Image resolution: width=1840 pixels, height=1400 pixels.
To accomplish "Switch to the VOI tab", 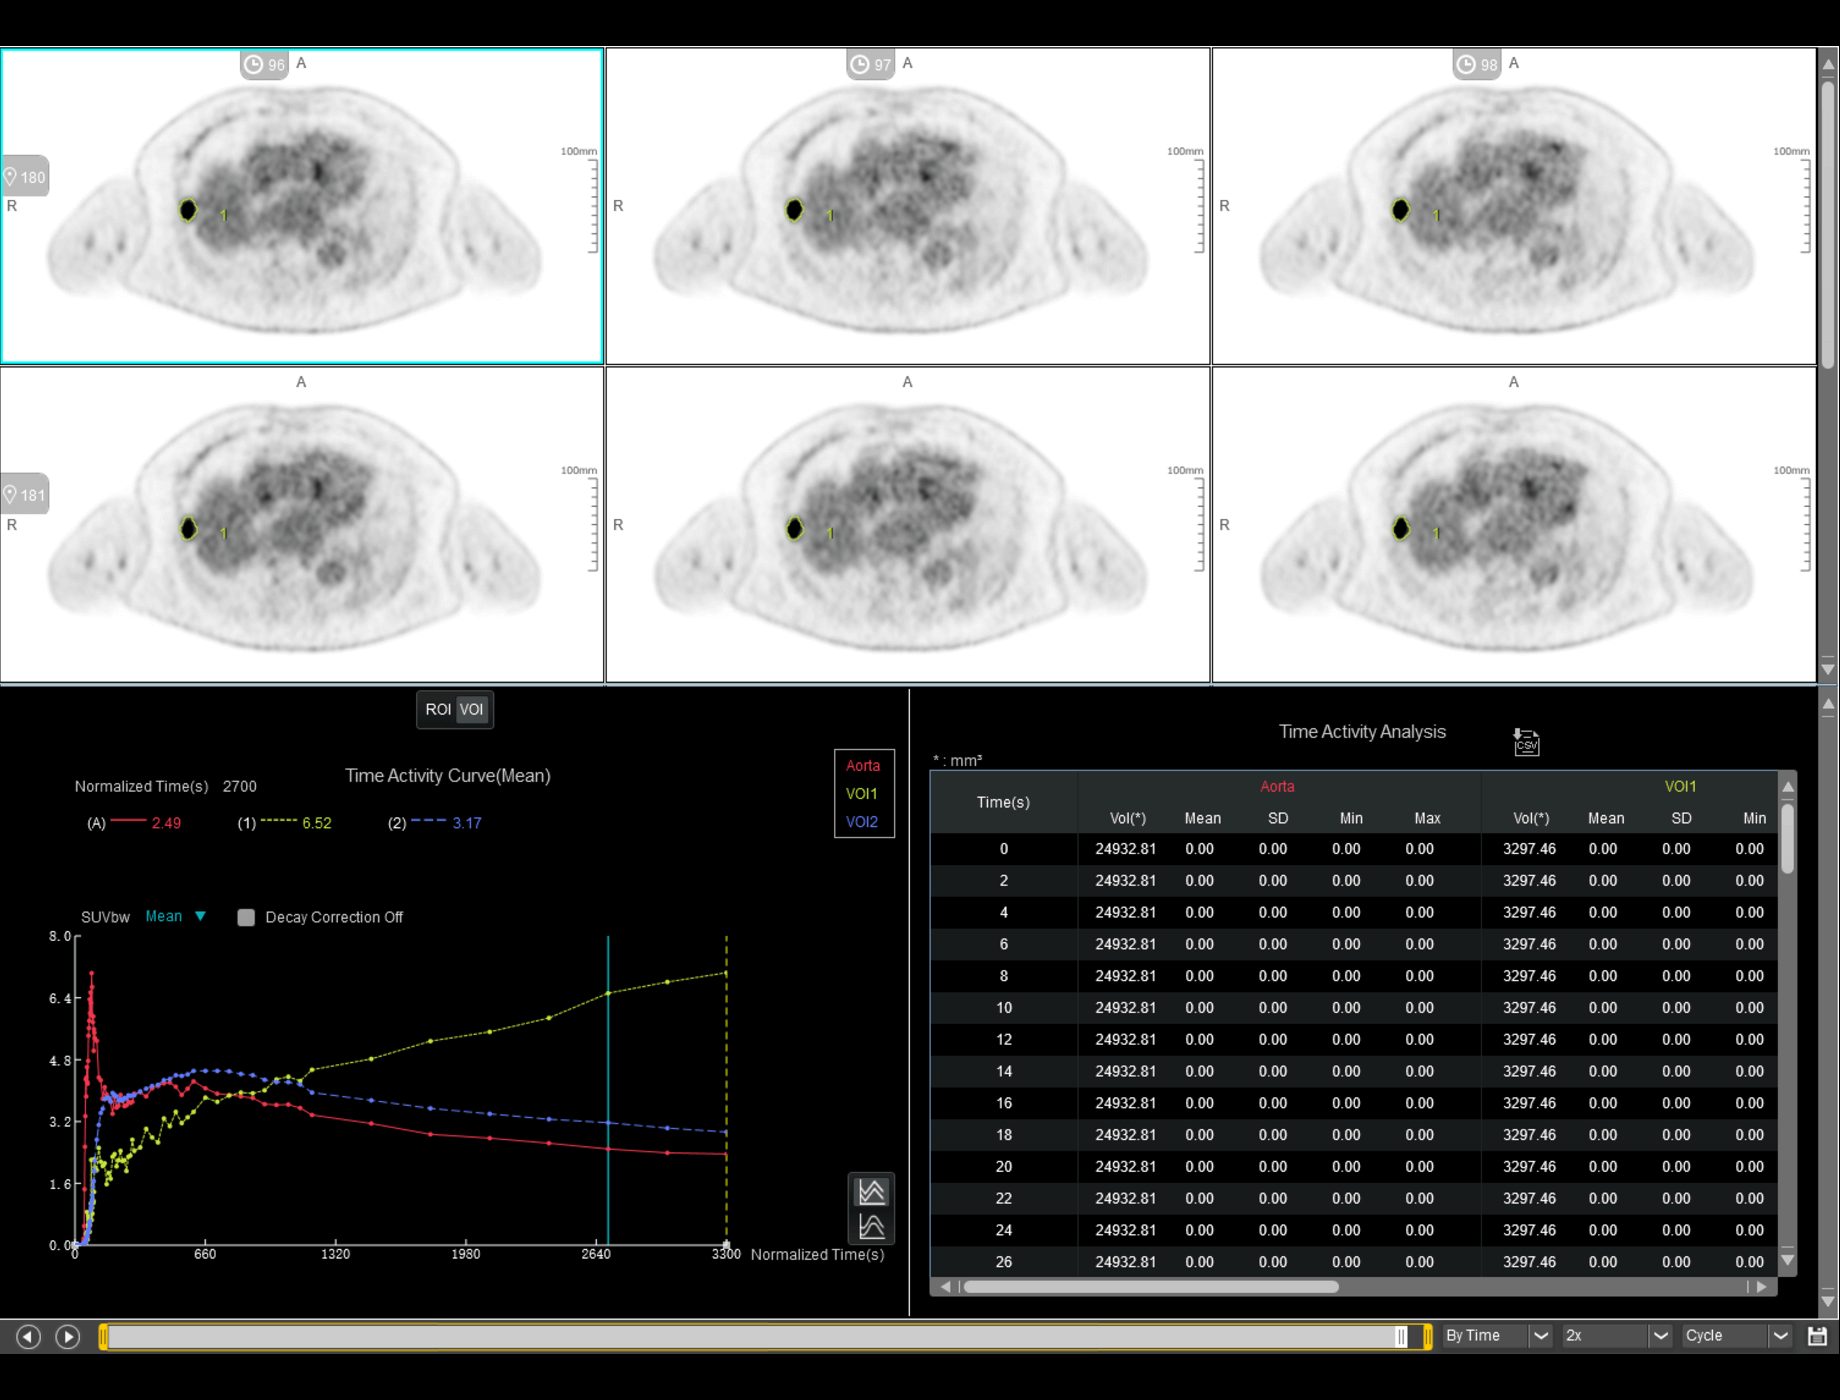I will [x=471, y=709].
